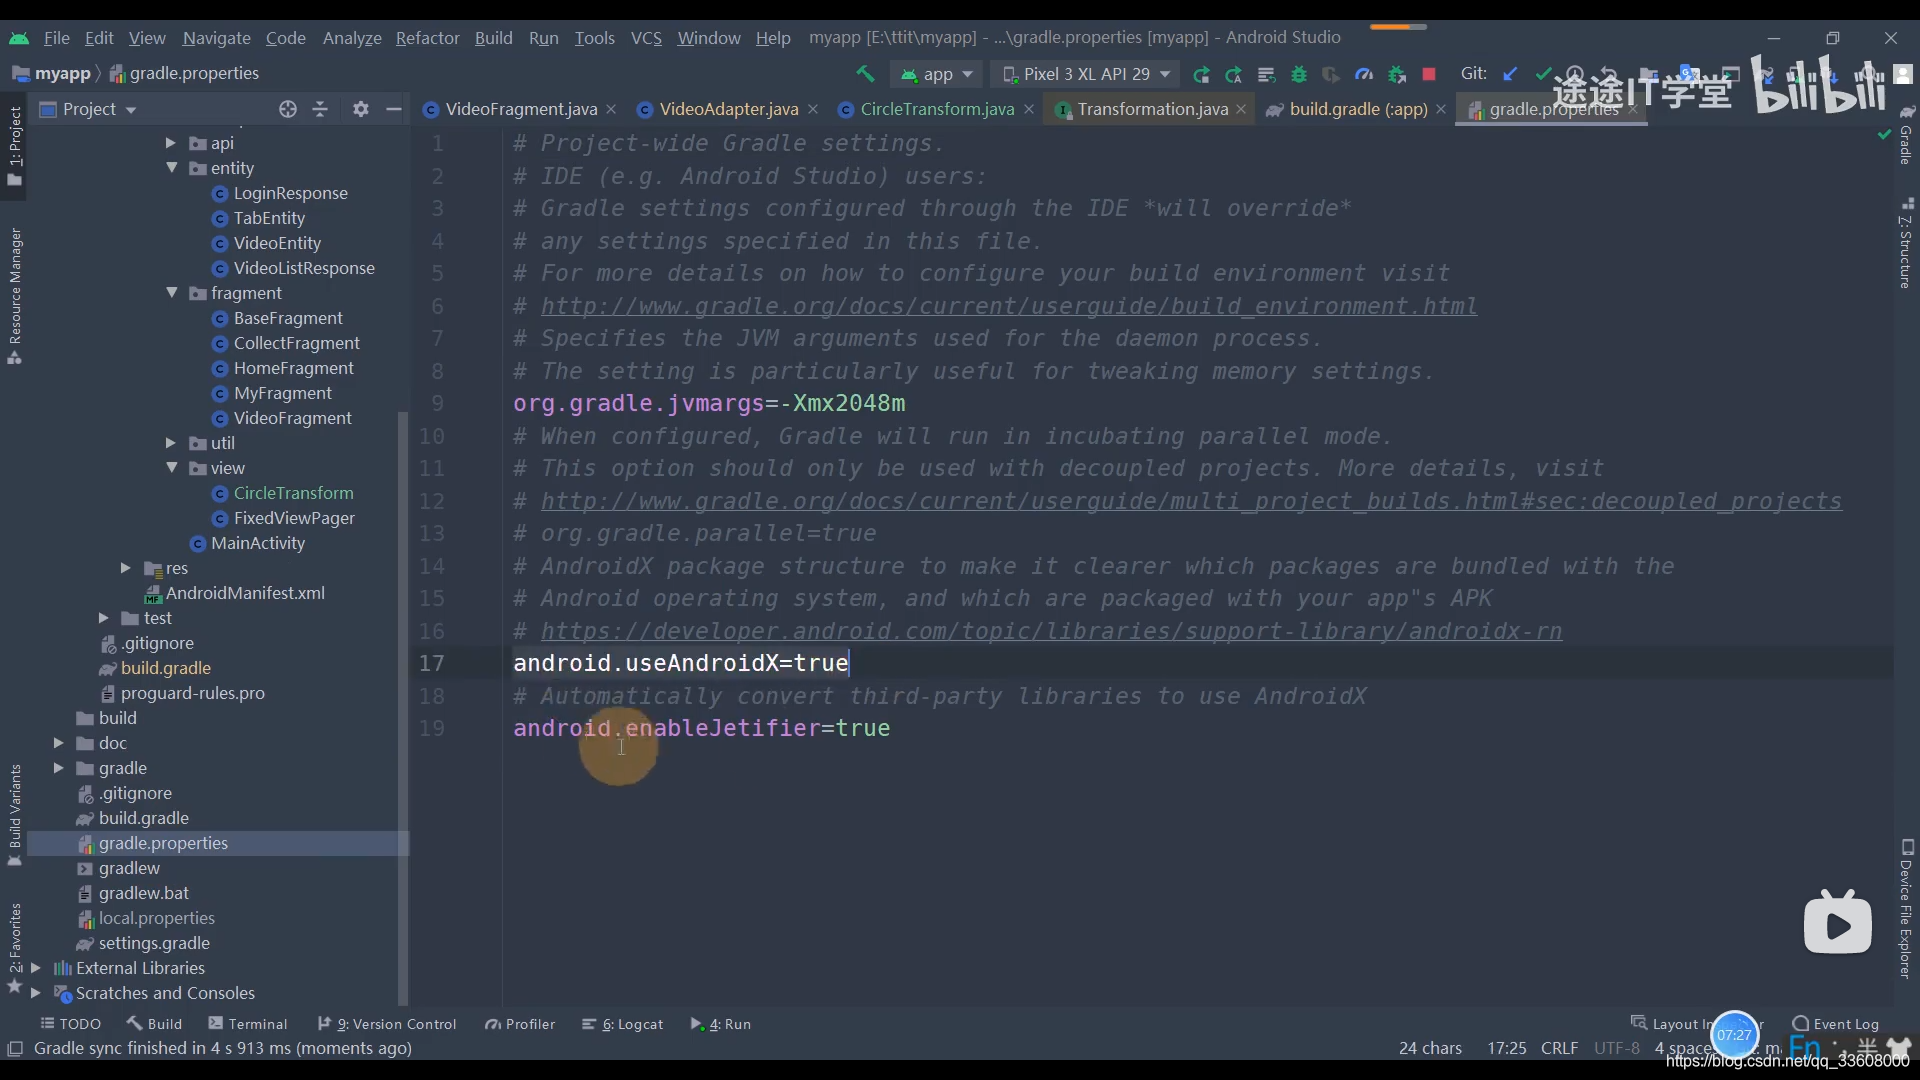Click the Run with Coverage icon
Viewport: 1920px width, 1080px height.
[1331, 74]
